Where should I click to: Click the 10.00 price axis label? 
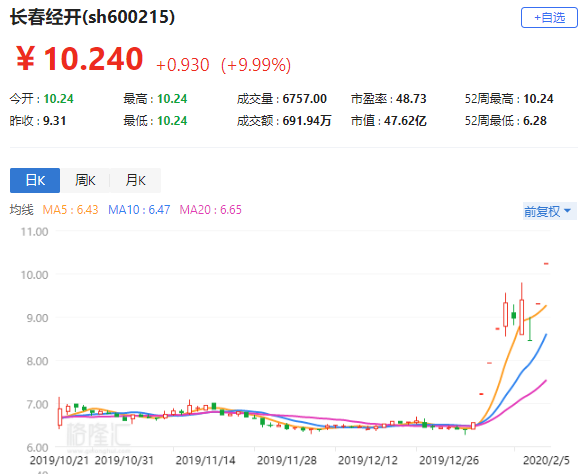34,275
